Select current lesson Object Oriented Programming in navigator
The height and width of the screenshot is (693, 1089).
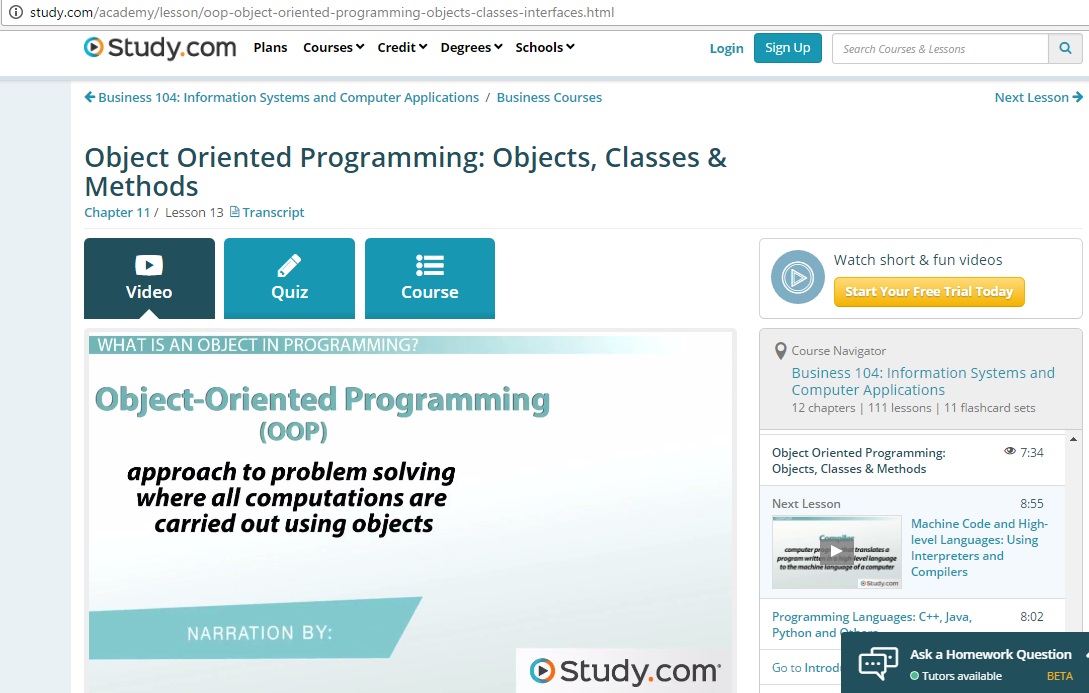click(x=858, y=460)
